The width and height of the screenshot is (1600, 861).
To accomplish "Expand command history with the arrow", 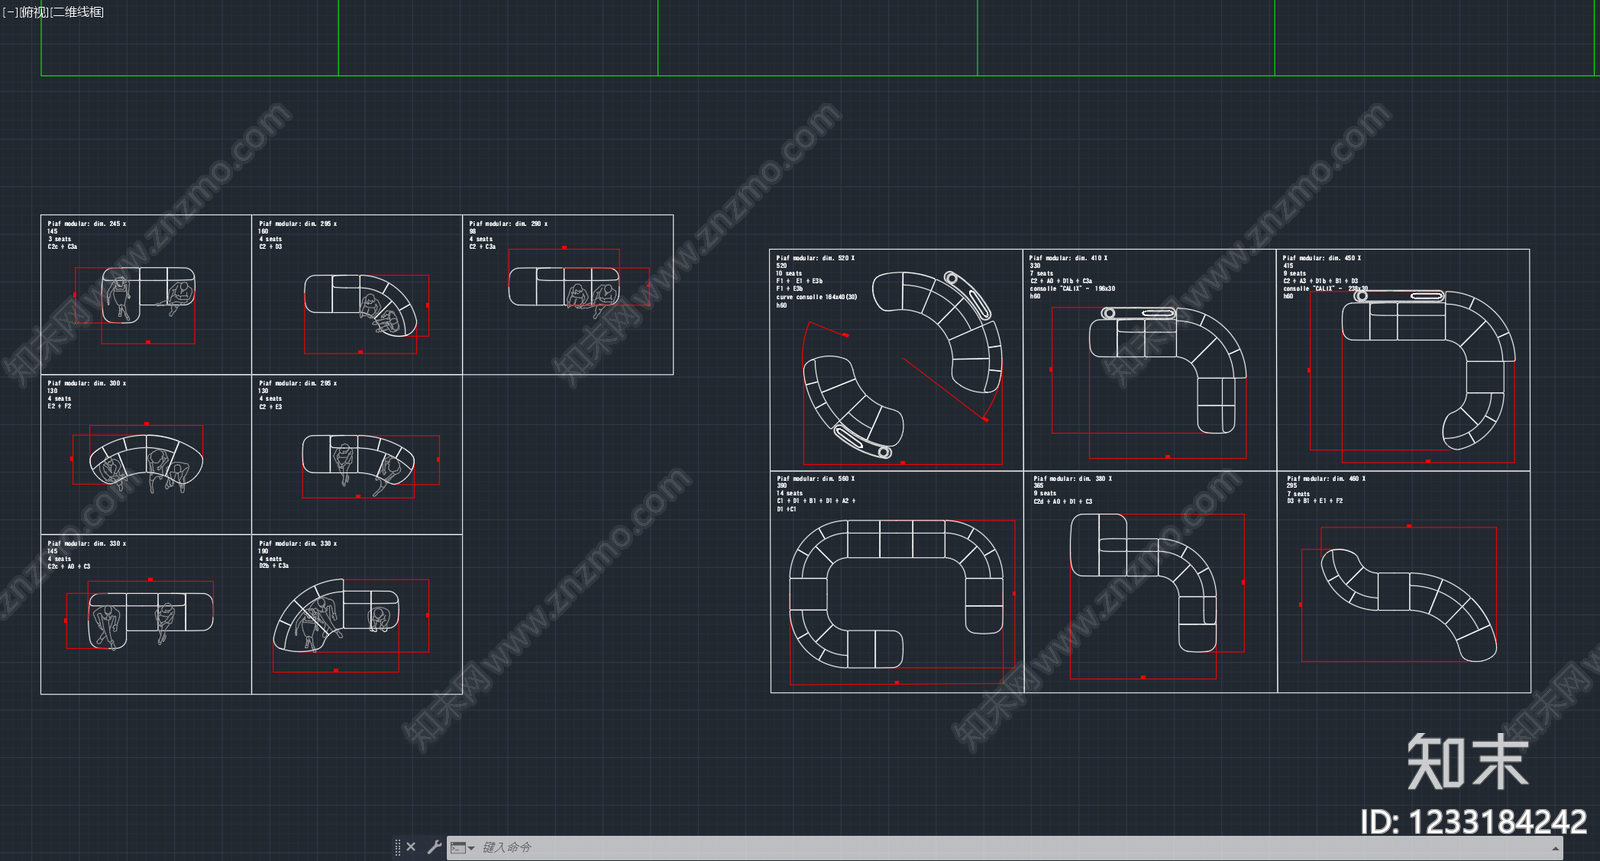I will [1555, 848].
